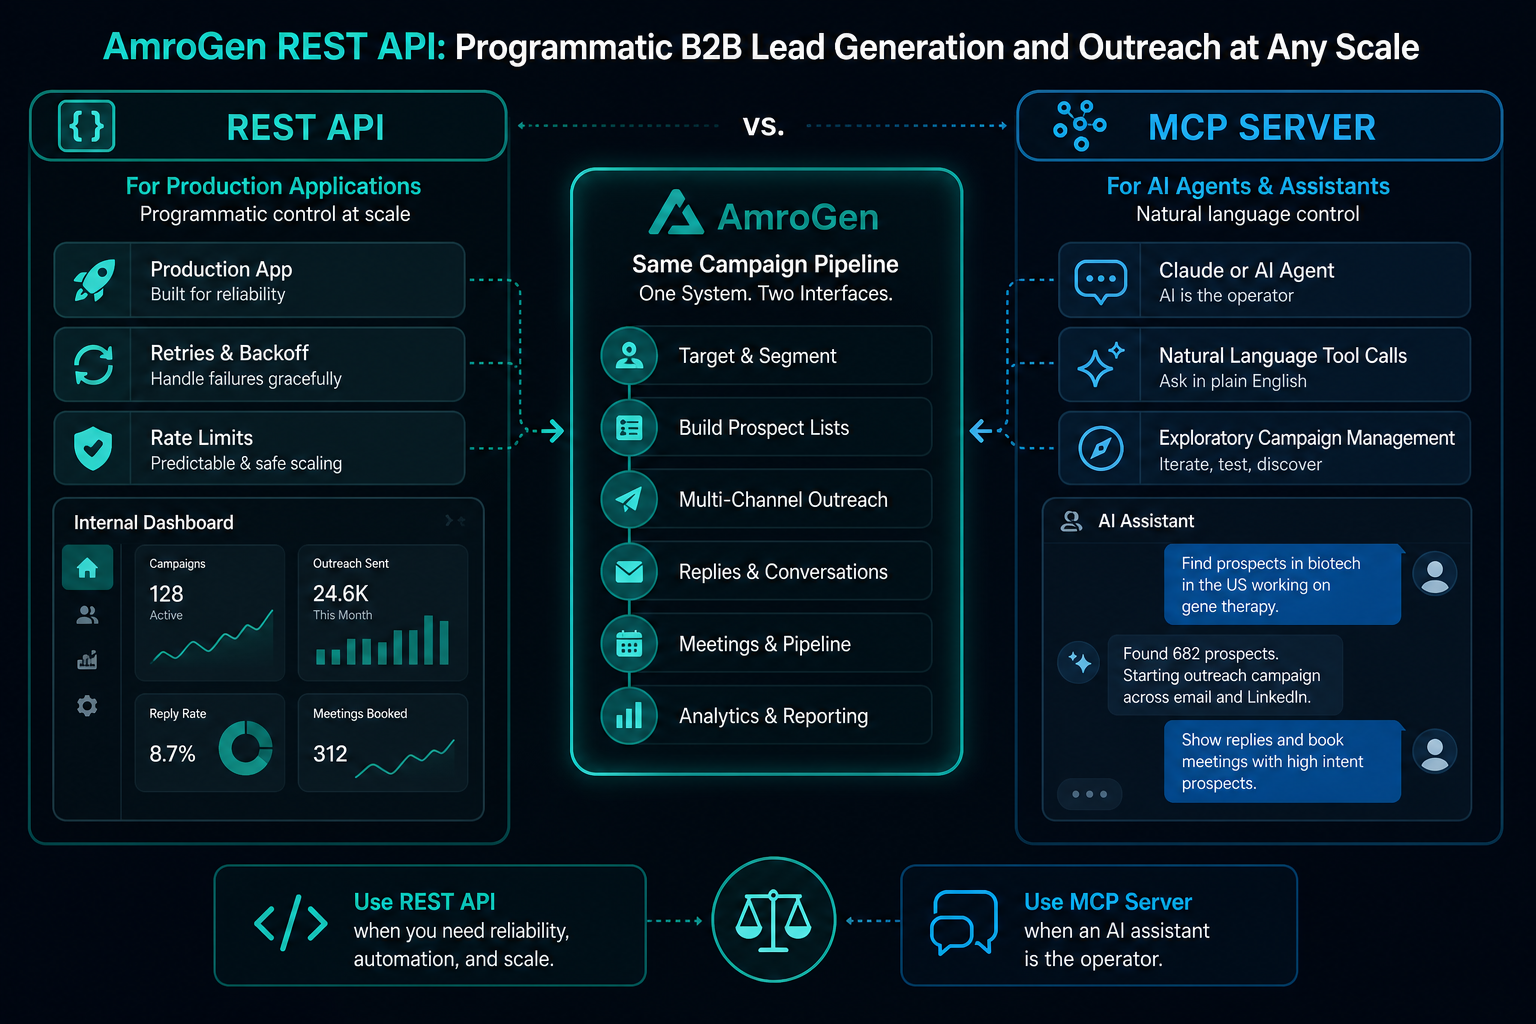This screenshot has height=1024, width=1536.
Task: Select the Replies & Conversations step
Action: [x=766, y=571]
